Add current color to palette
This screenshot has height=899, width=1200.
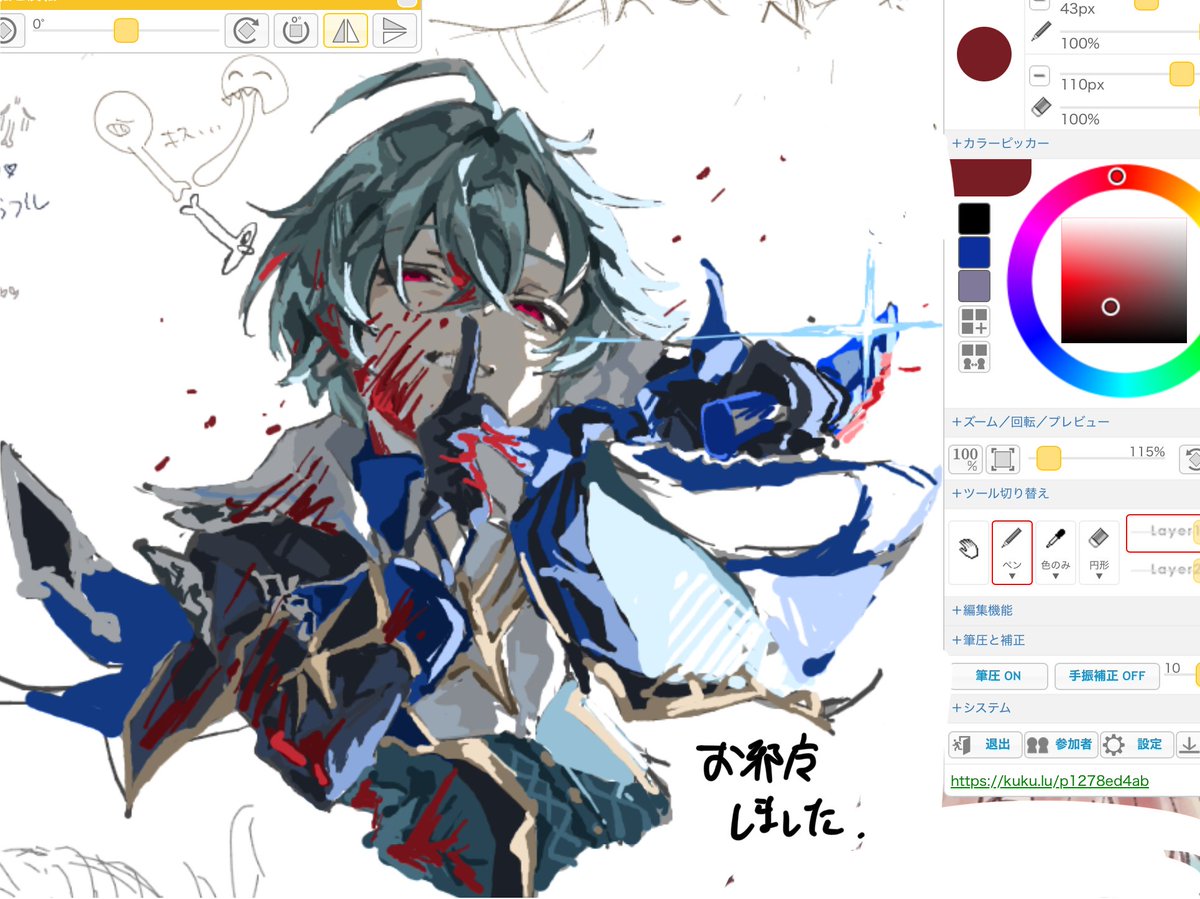click(974, 321)
